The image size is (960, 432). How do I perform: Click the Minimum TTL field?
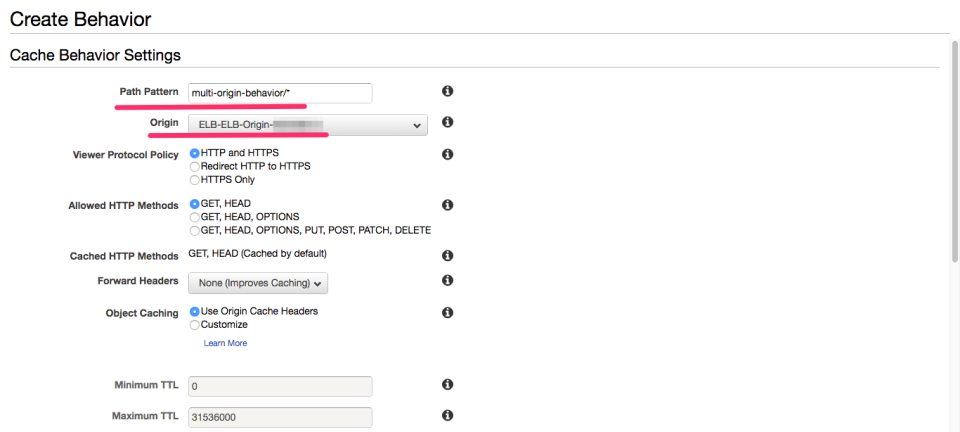click(280, 386)
